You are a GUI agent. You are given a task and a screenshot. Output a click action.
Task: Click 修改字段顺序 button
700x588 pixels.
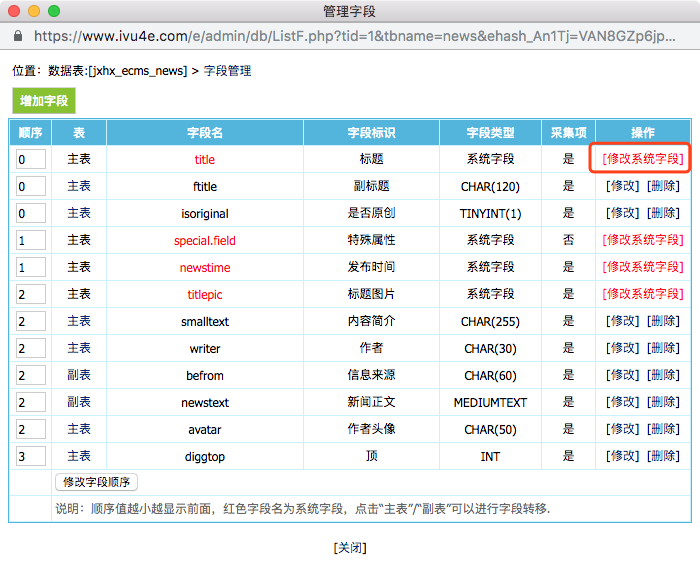(96, 482)
